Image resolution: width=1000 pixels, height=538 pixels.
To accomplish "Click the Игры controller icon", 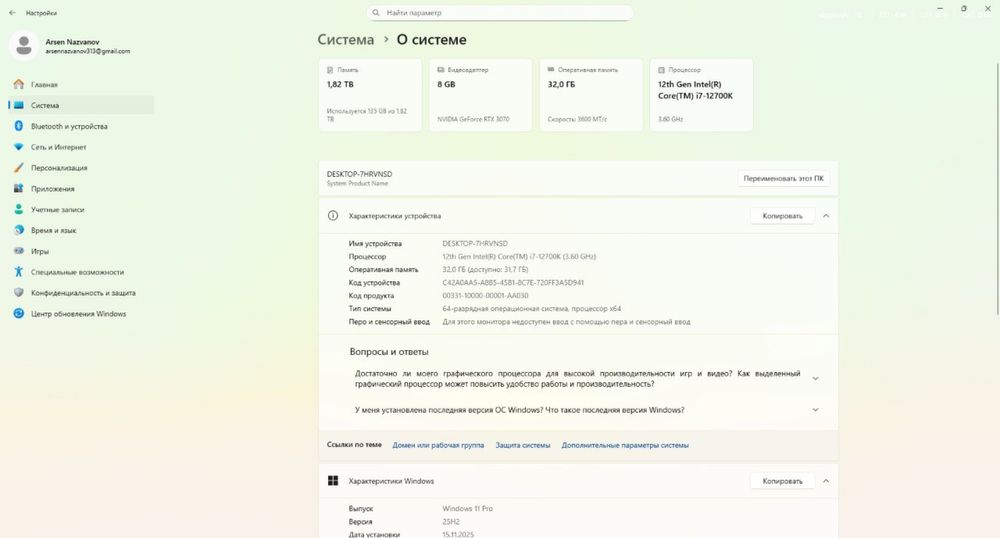I will coord(18,251).
